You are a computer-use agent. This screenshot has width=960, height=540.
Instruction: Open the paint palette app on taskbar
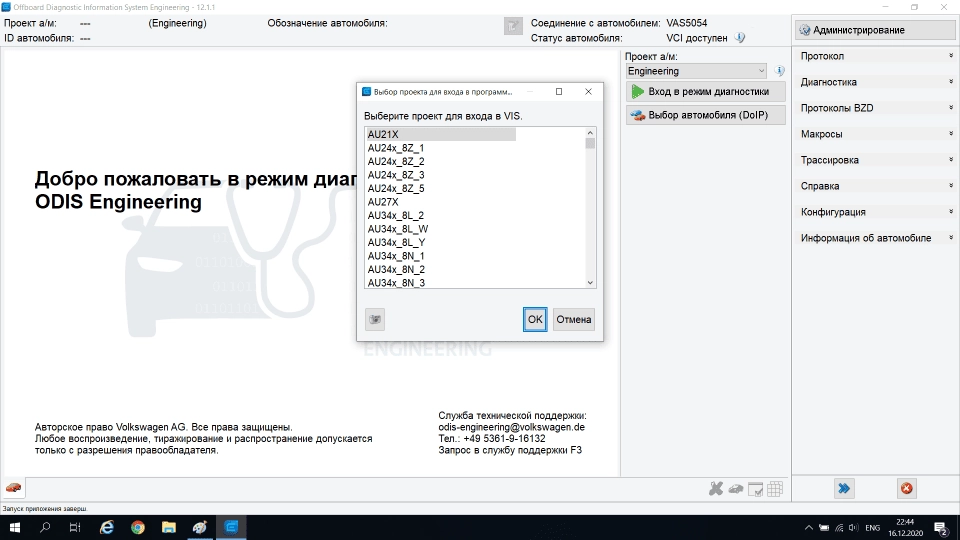click(200, 527)
